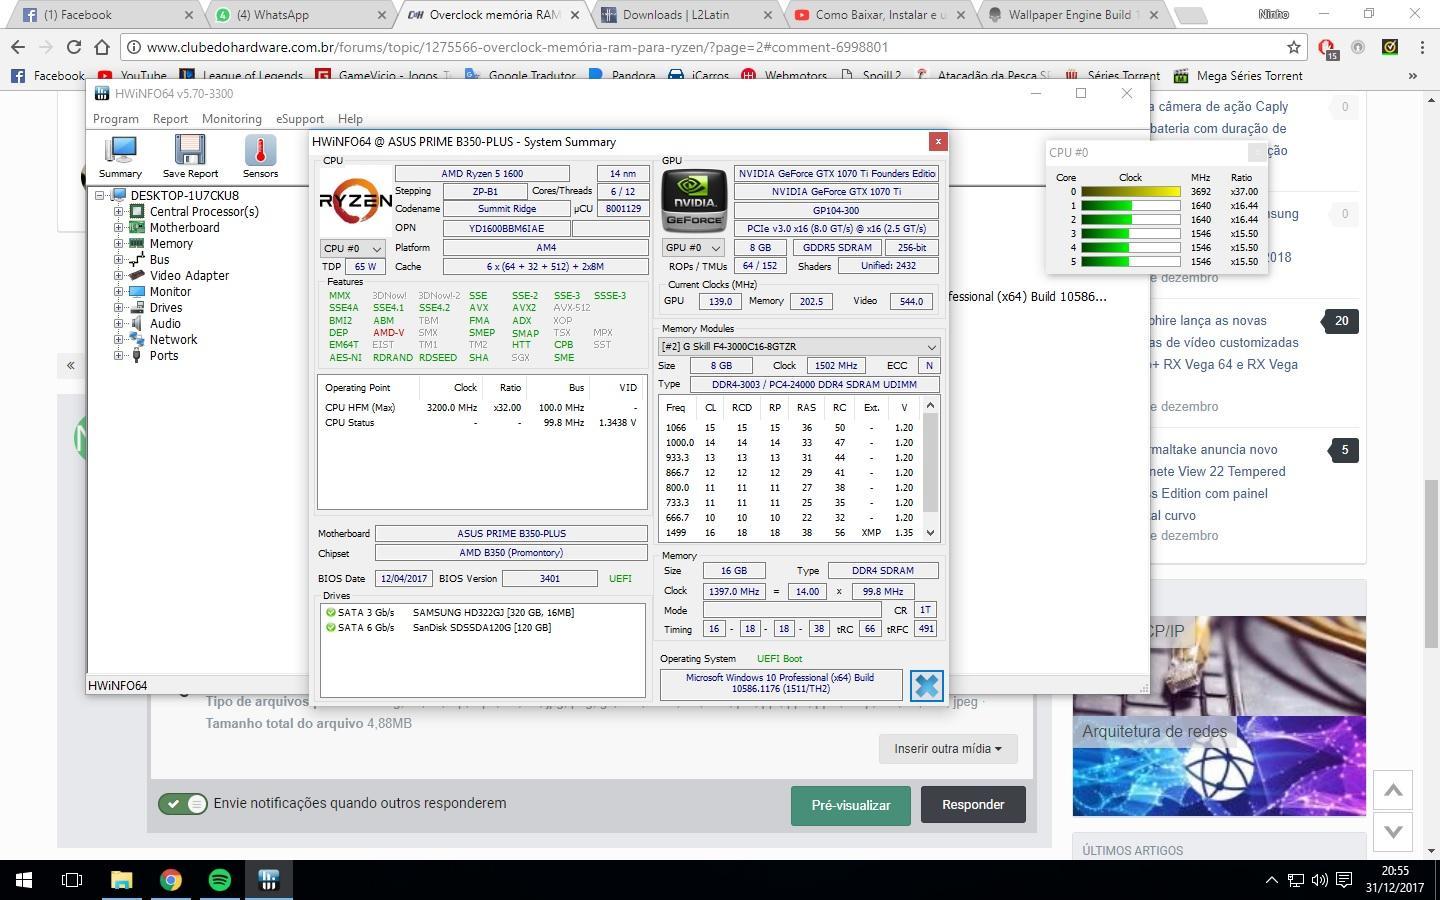
Task: Open the 'Inserir outra mídia' dropdown
Action: point(948,748)
